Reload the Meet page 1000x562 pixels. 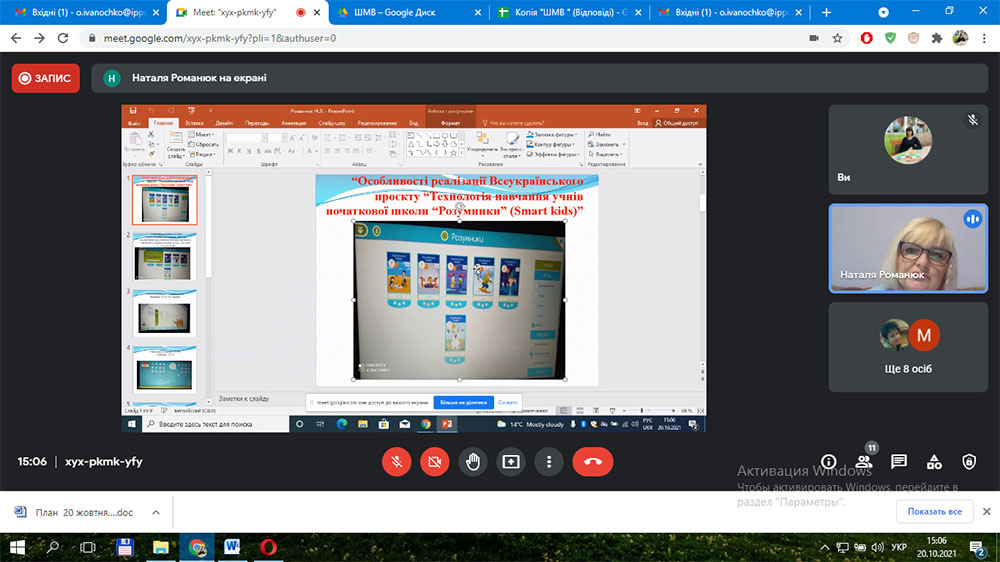(x=63, y=38)
